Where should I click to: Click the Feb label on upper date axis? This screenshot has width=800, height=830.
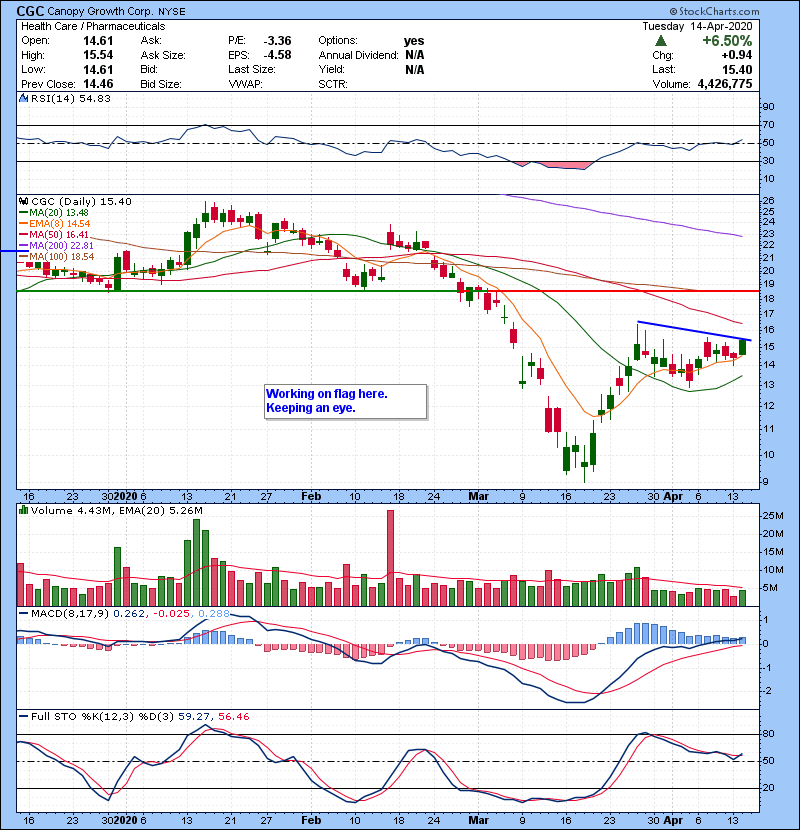click(x=311, y=497)
